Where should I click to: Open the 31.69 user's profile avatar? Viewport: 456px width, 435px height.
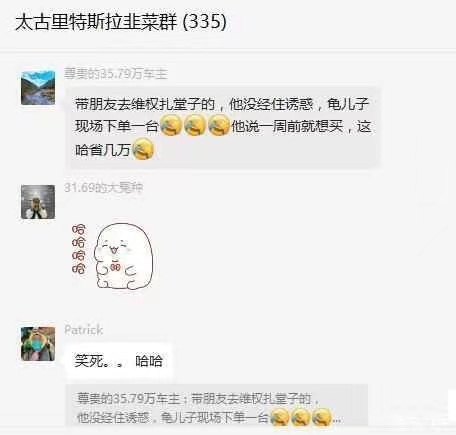coord(38,202)
